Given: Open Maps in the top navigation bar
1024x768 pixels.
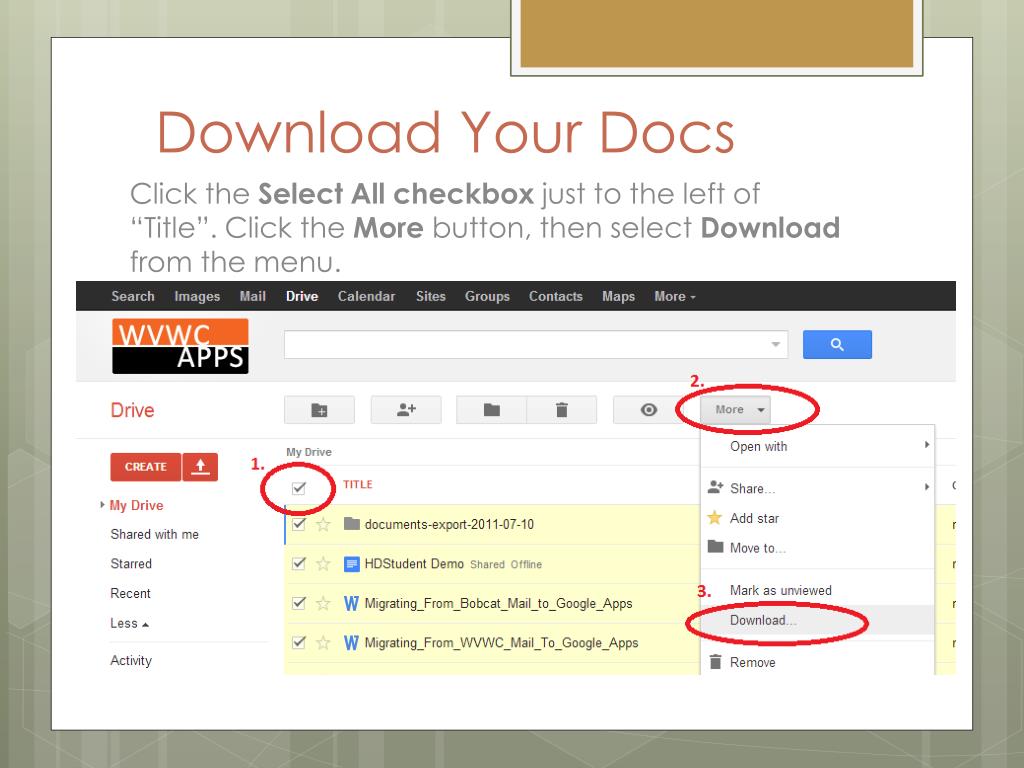Looking at the screenshot, I should (618, 296).
